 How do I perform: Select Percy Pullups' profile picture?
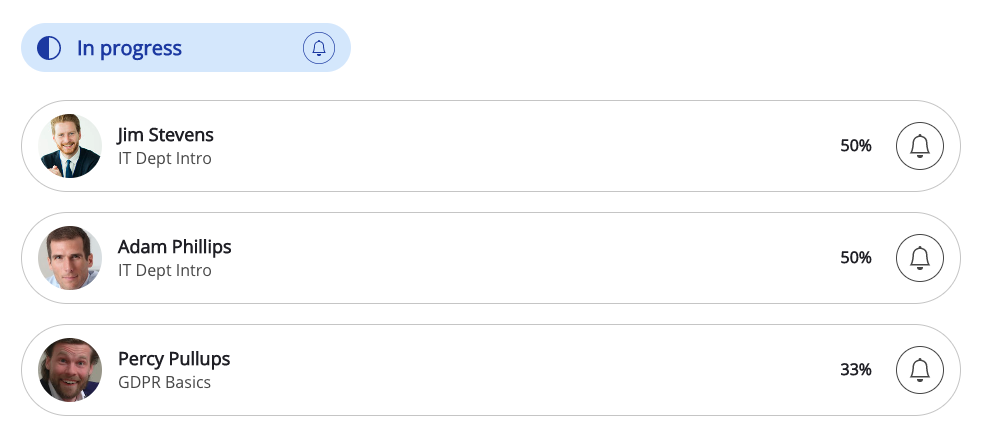(70, 370)
